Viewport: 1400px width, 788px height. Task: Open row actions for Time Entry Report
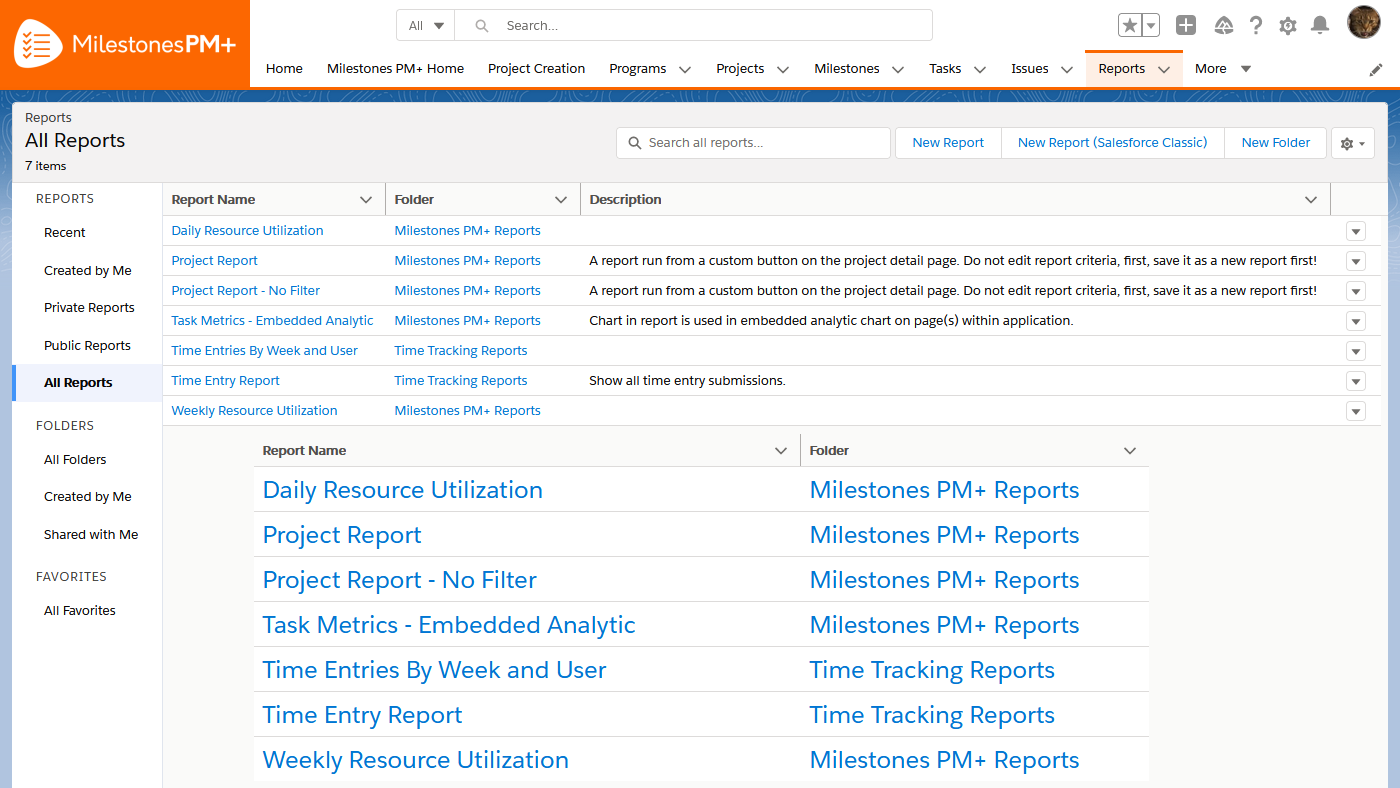[x=1356, y=381]
